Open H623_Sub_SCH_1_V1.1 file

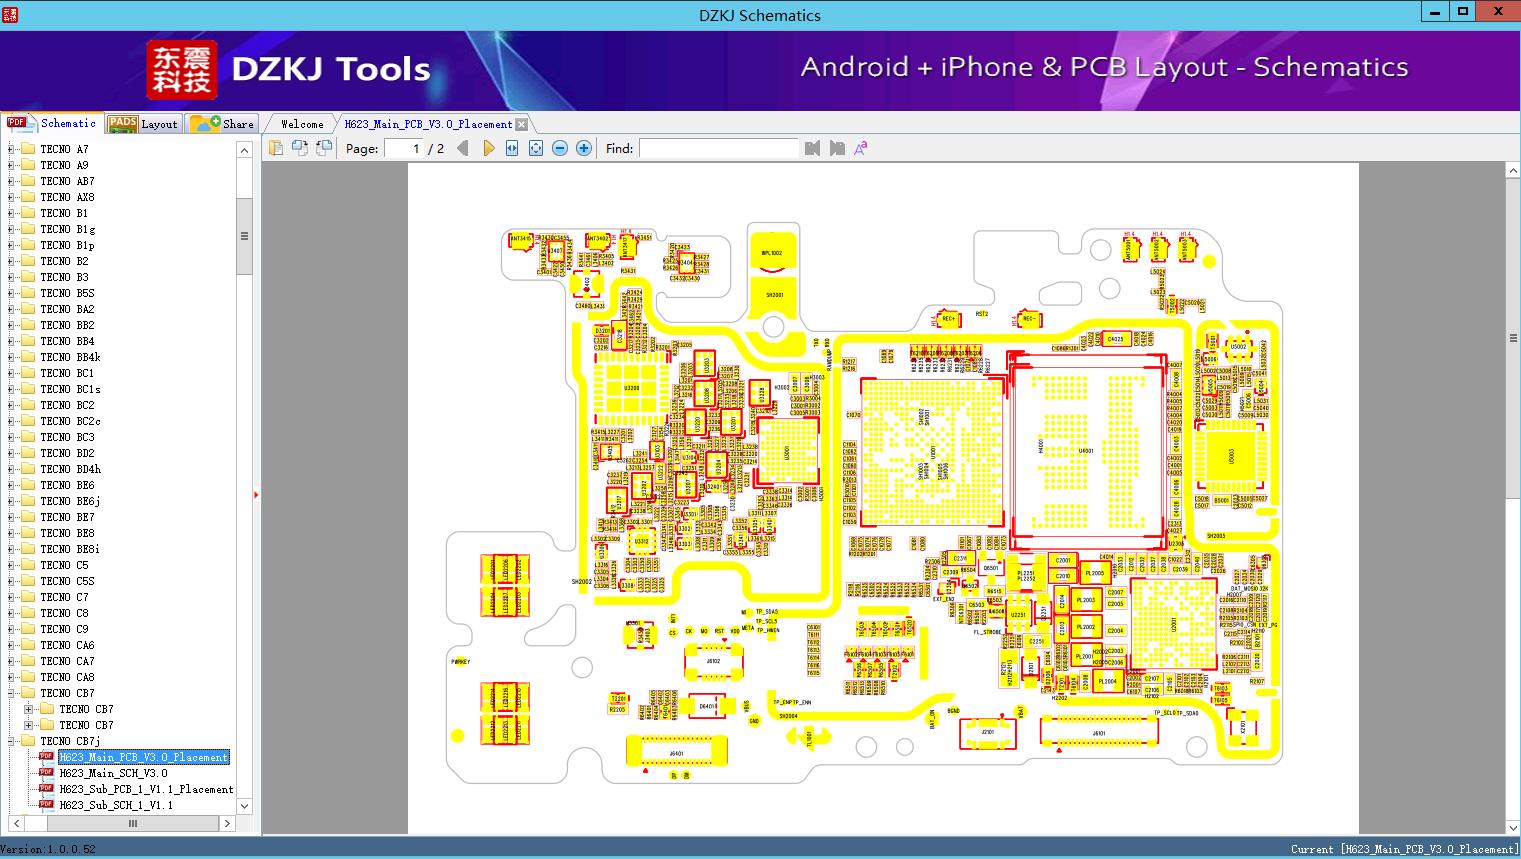116,805
